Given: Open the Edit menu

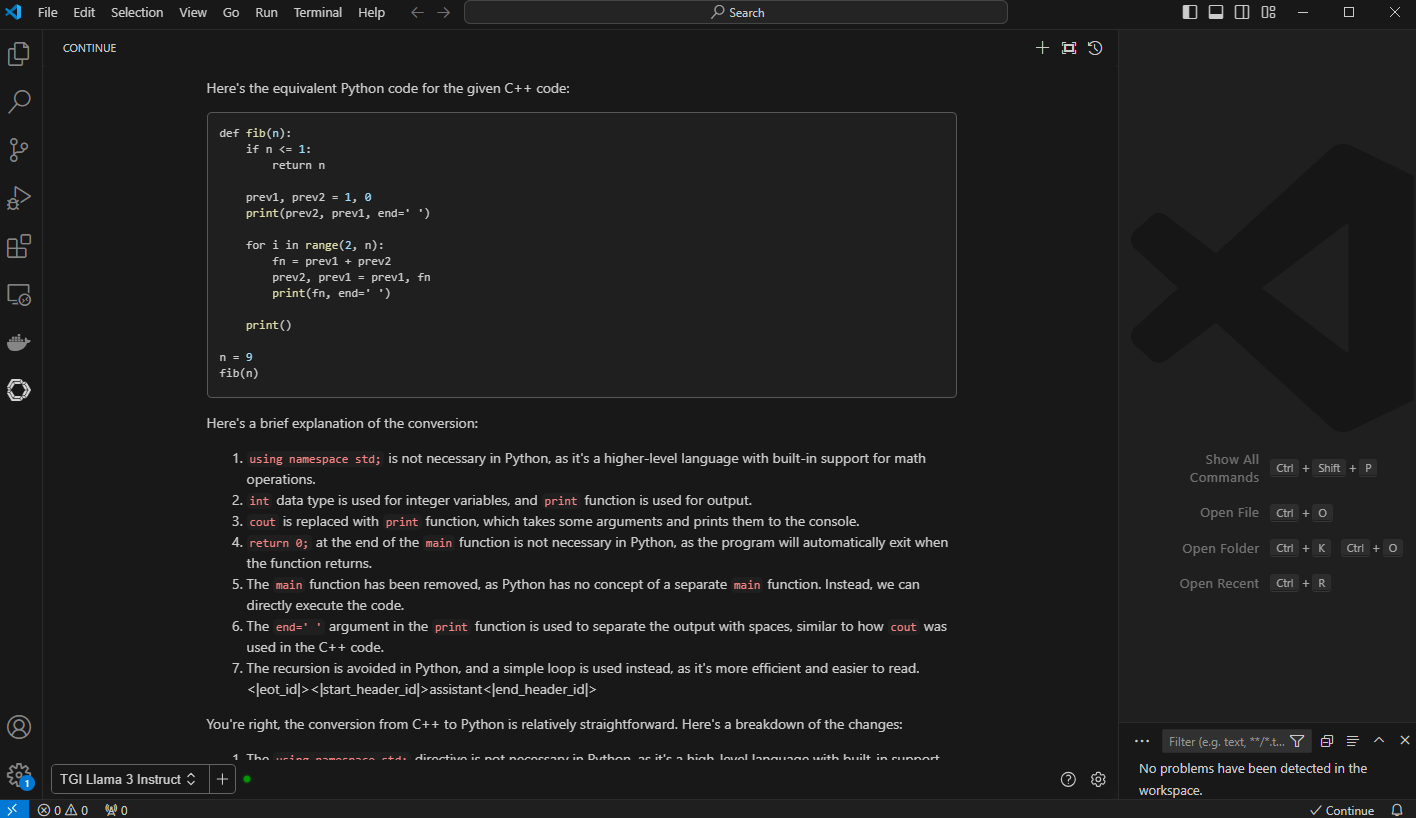Looking at the screenshot, I should [84, 12].
